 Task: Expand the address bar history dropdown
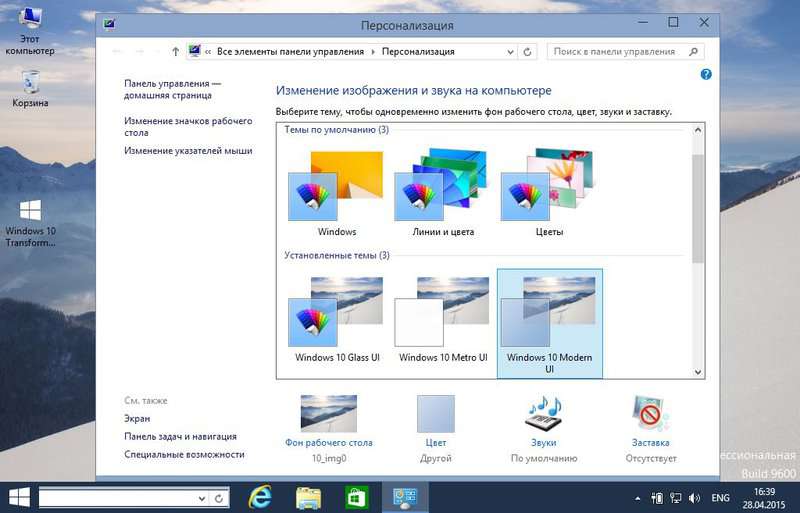(x=510, y=52)
